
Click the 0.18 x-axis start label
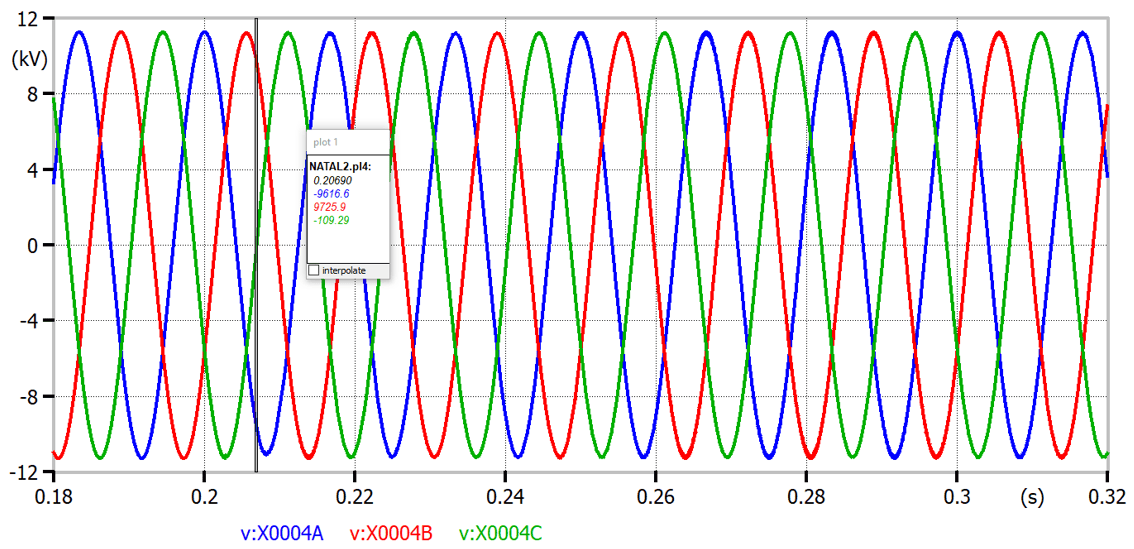pos(53,496)
